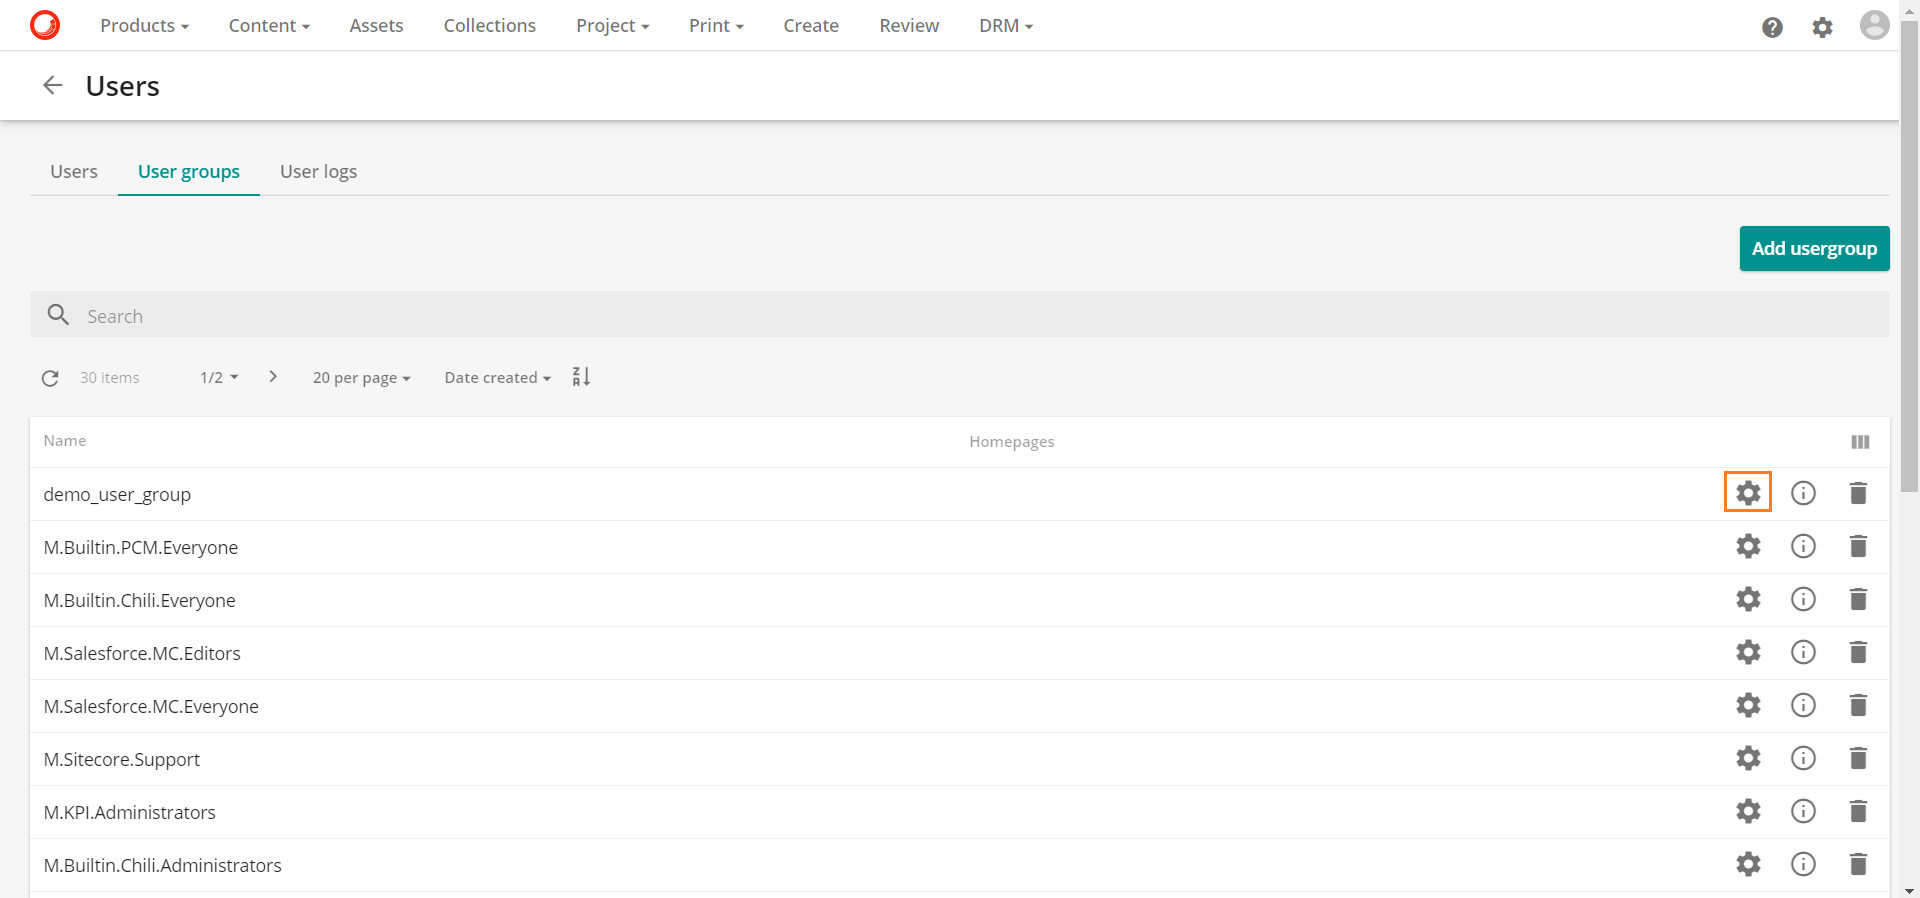
Task: Click the refresh list icon
Action: (x=50, y=378)
